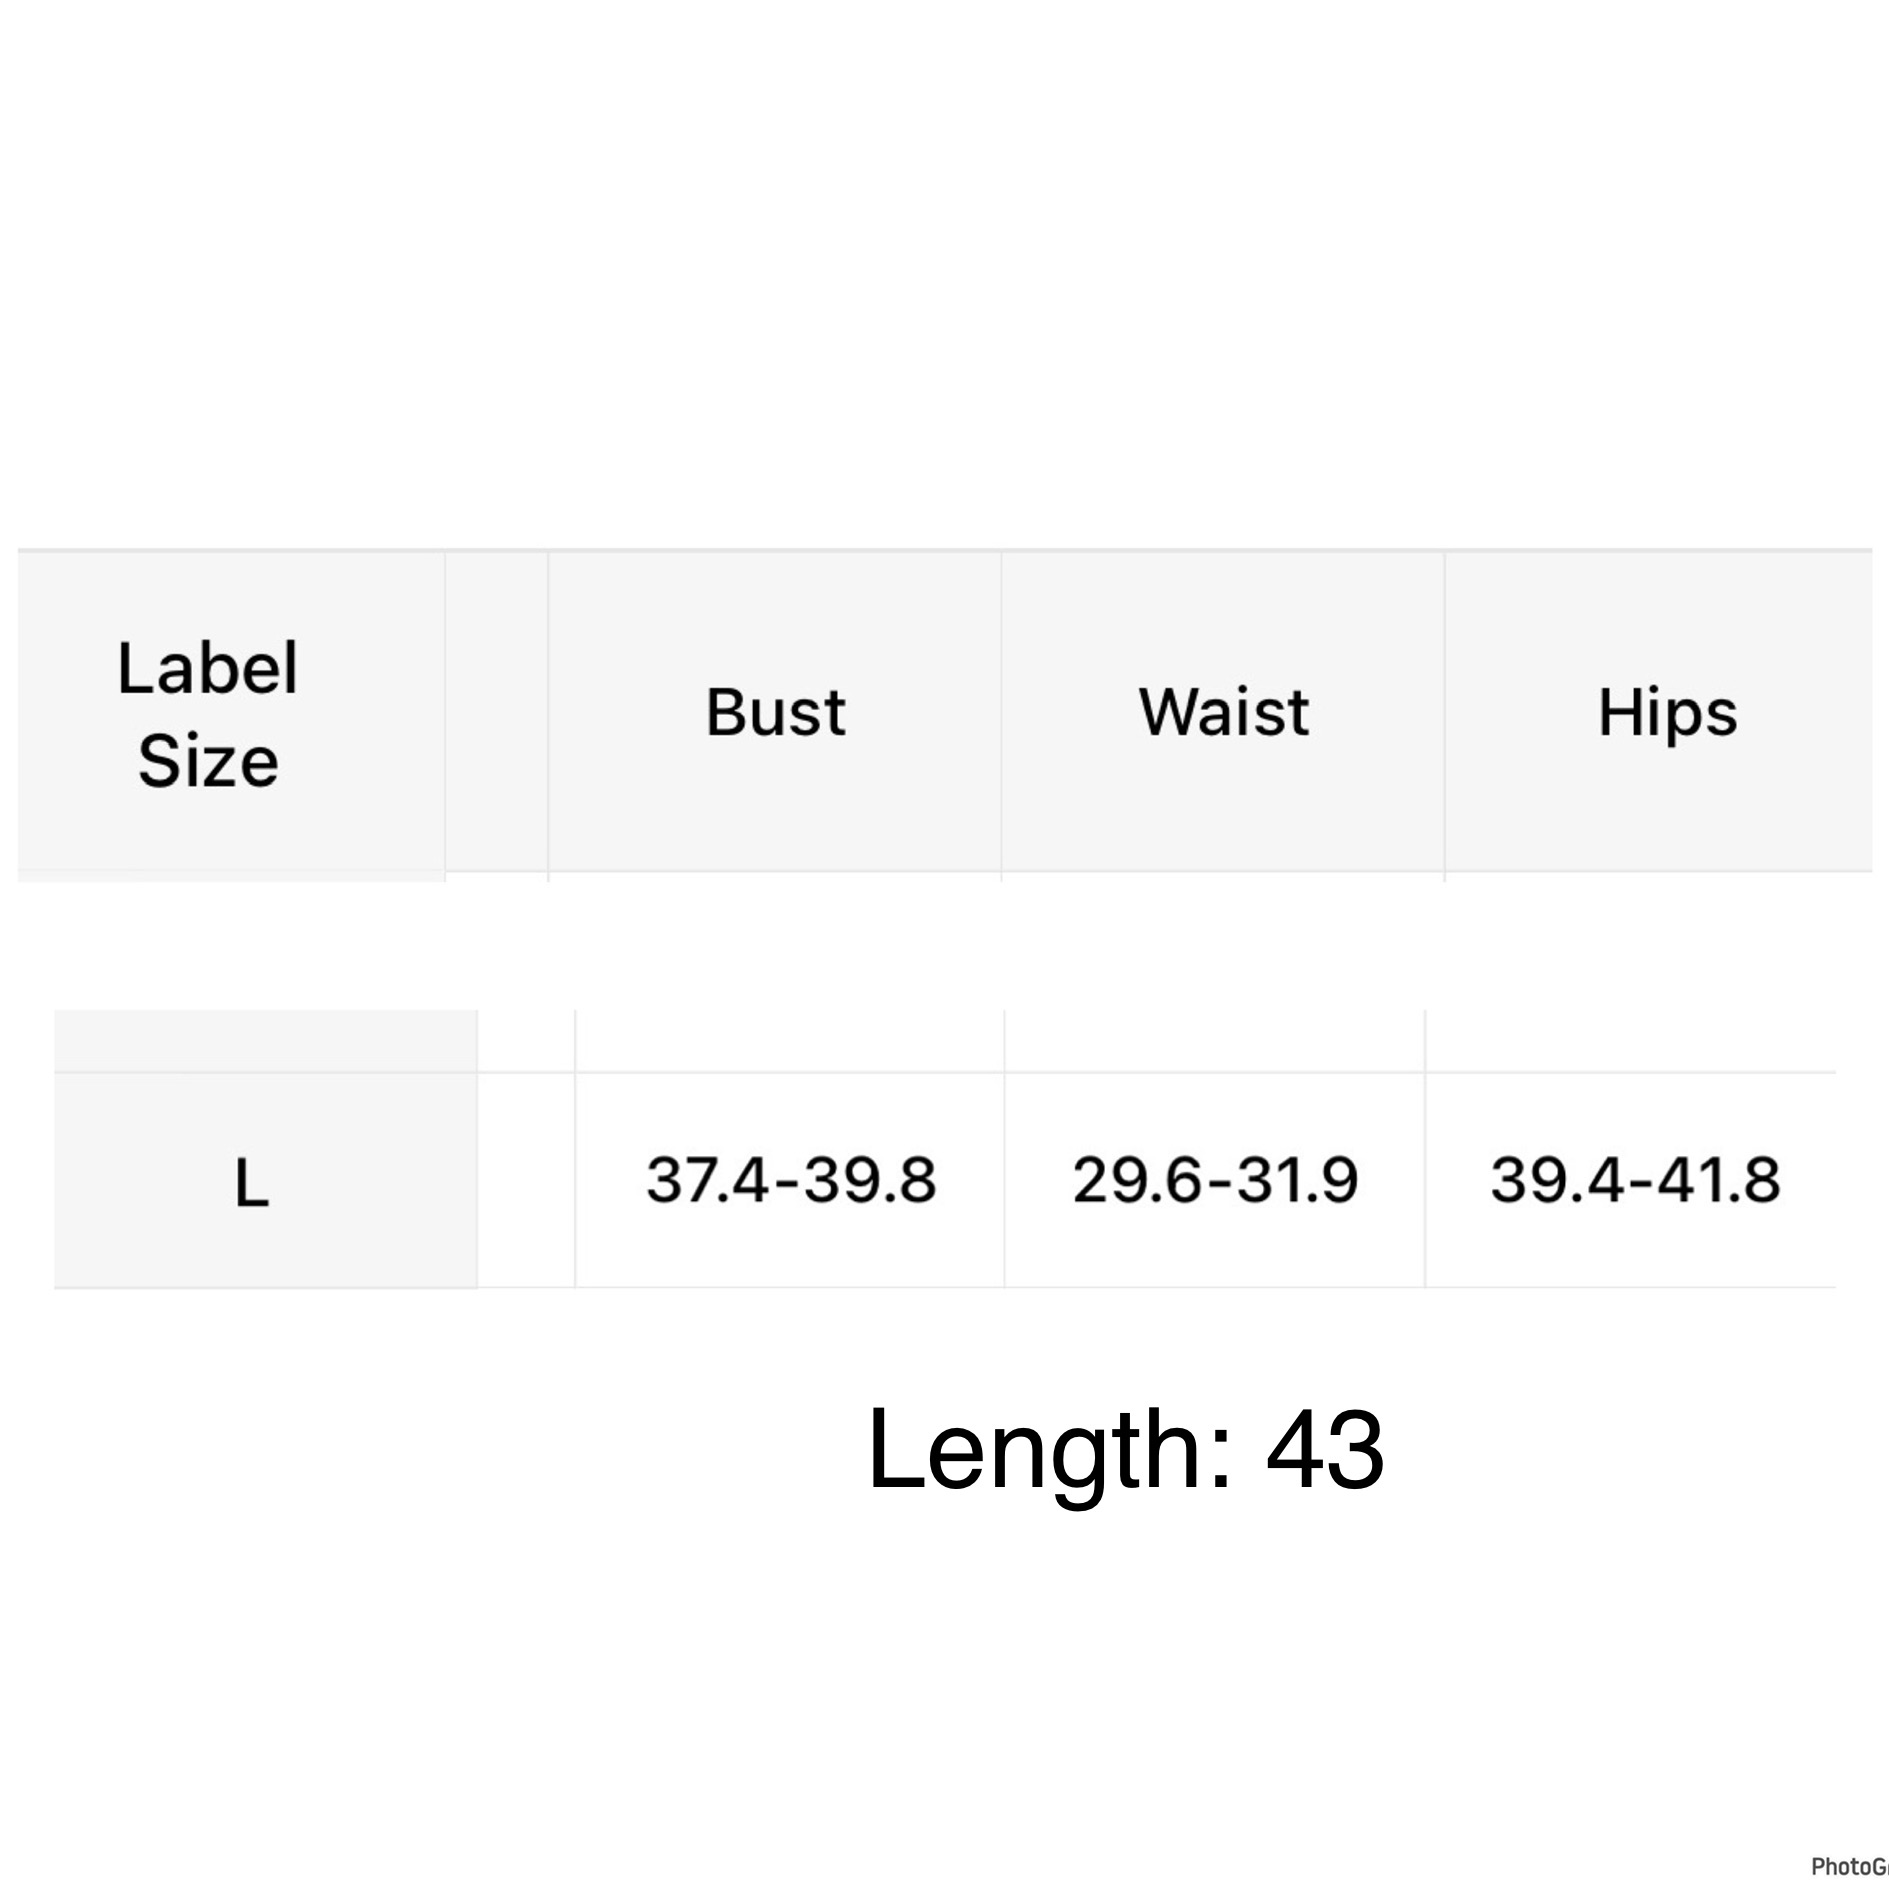Click the Length: 43 text
1889x1889 pixels.
[x=1126, y=1451]
